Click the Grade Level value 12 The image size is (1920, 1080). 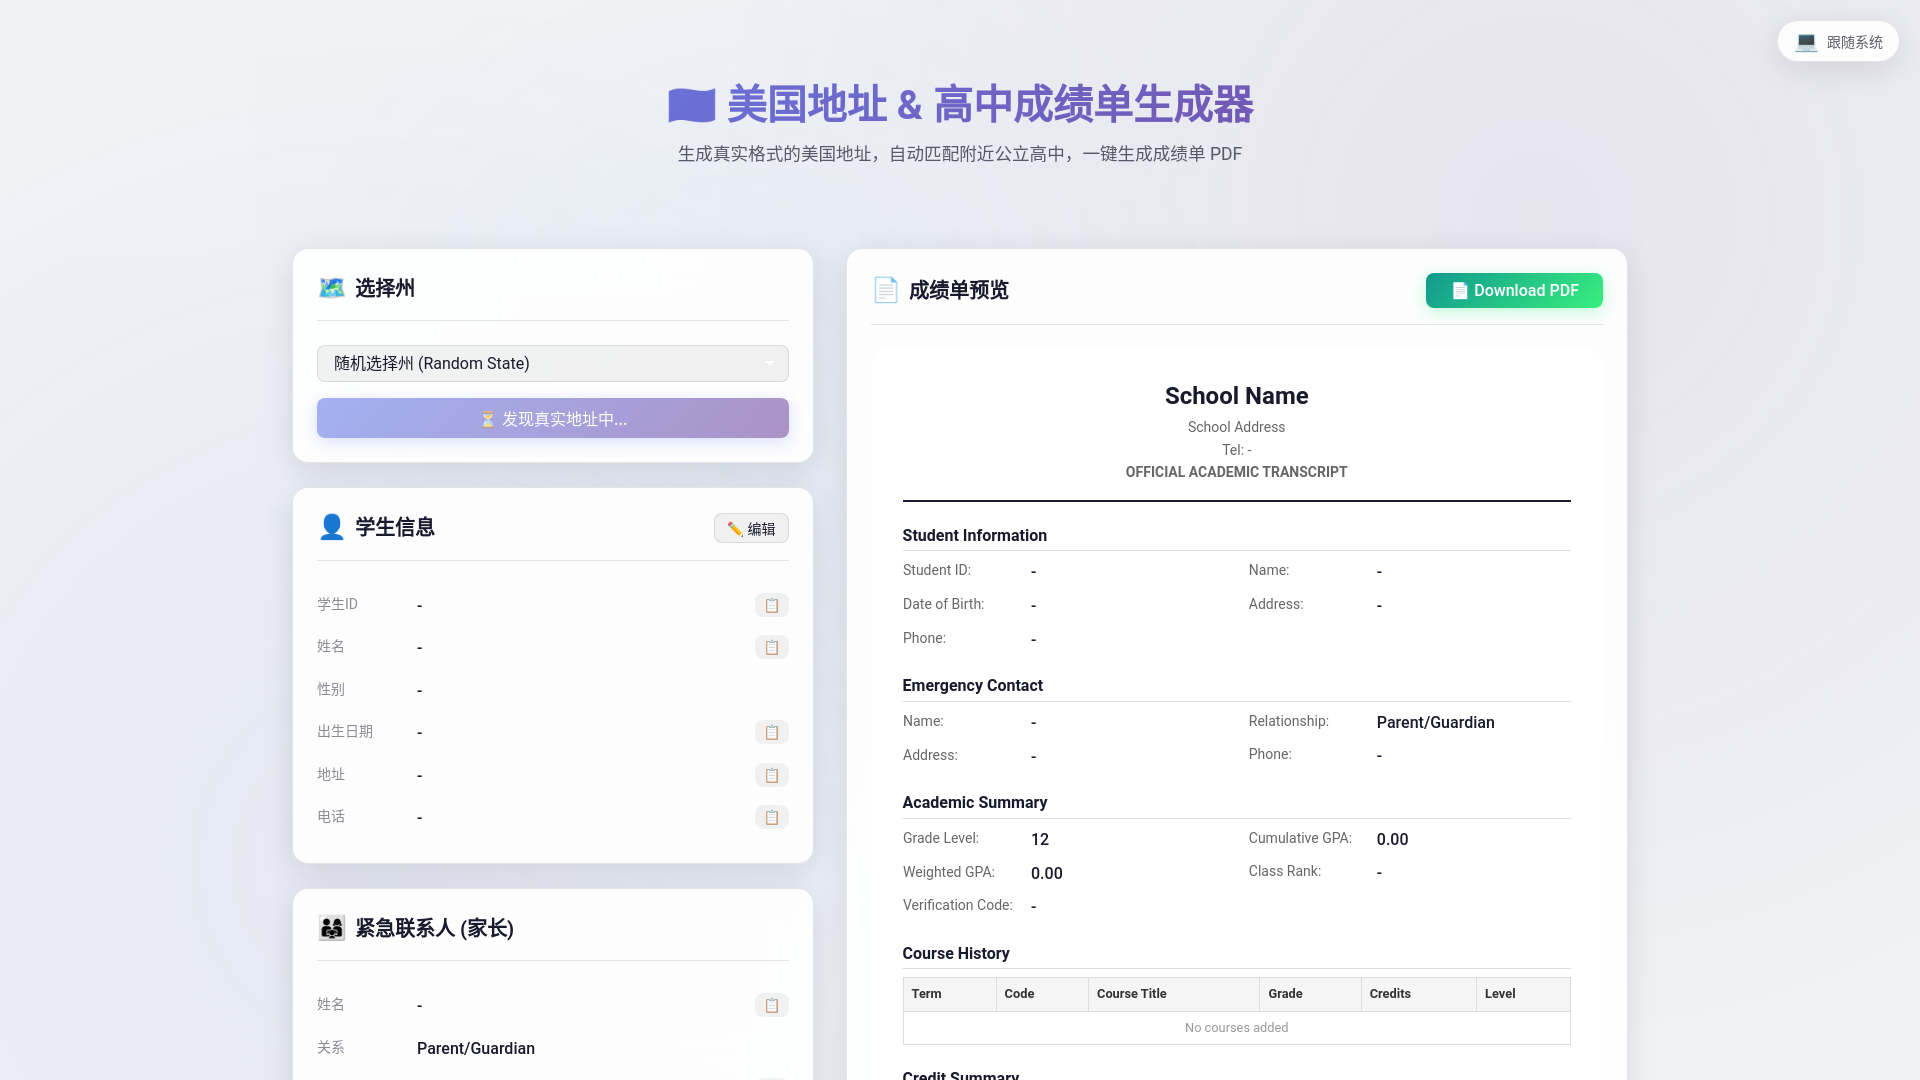pyautogui.click(x=1039, y=839)
